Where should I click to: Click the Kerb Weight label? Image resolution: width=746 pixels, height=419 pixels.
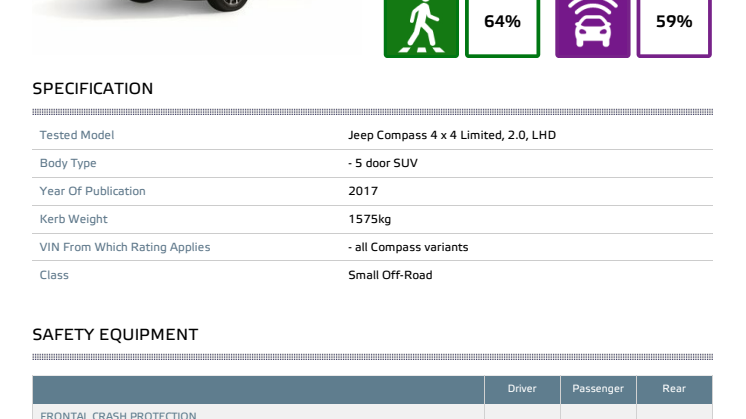pyautogui.click(x=73, y=219)
